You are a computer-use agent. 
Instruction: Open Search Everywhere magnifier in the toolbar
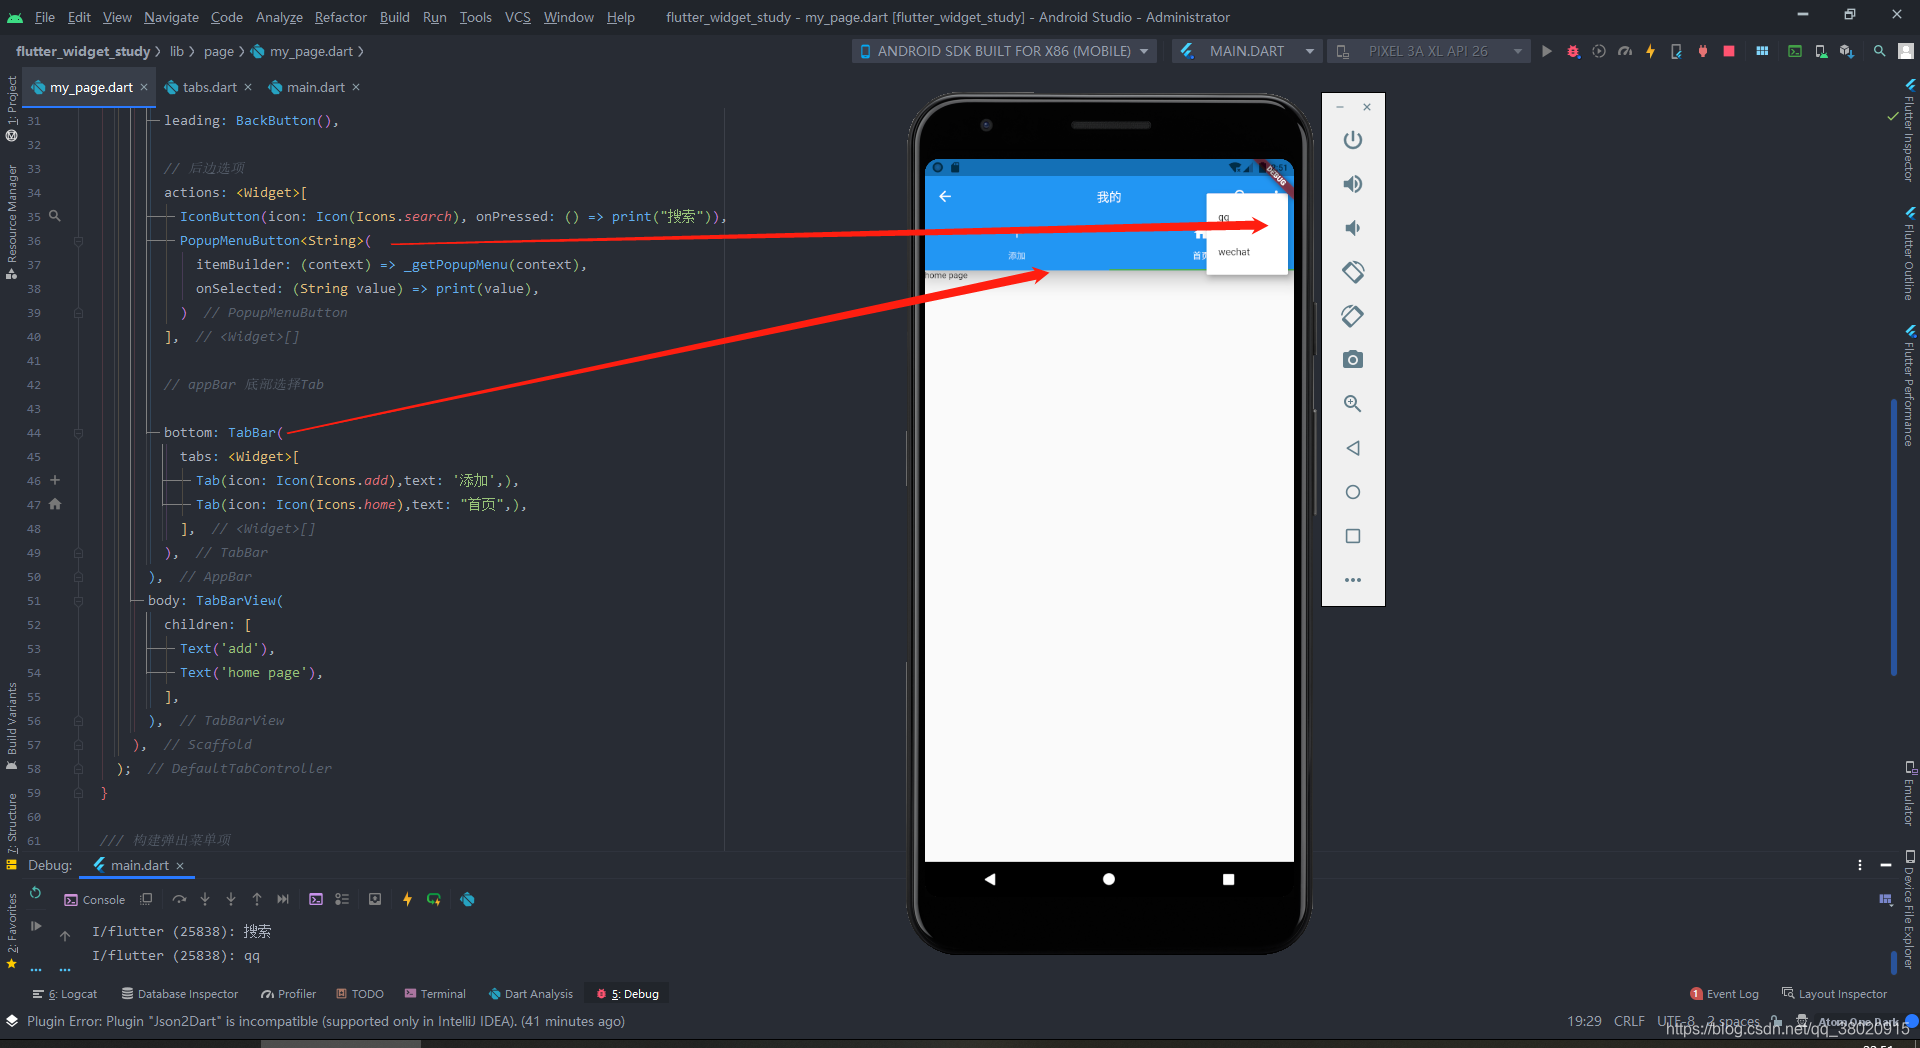point(1880,51)
